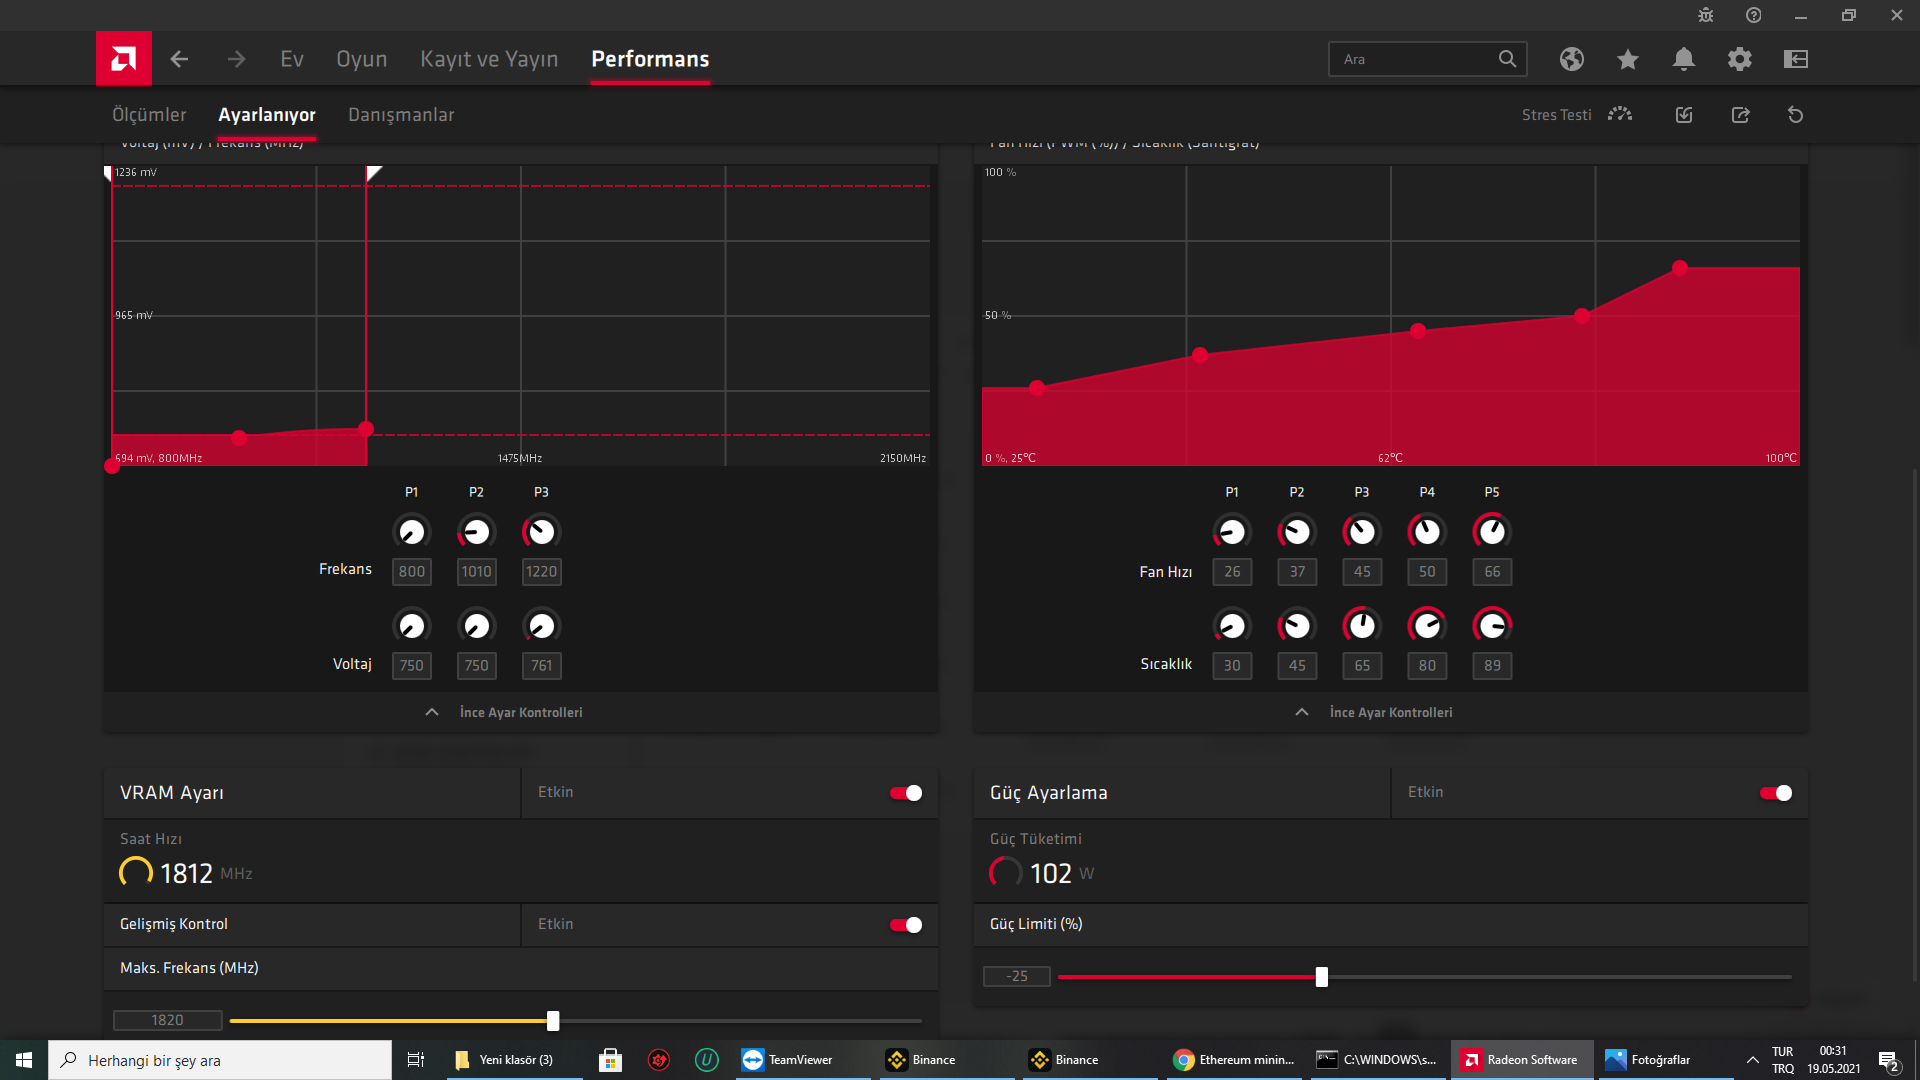Click the bug report icon
The width and height of the screenshot is (1920, 1080).
click(x=1705, y=15)
